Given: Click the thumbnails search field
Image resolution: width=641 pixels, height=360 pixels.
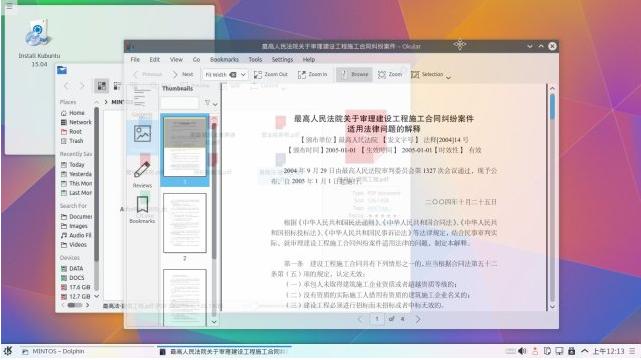Looking at the screenshot, I should pyautogui.click(x=180, y=103).
